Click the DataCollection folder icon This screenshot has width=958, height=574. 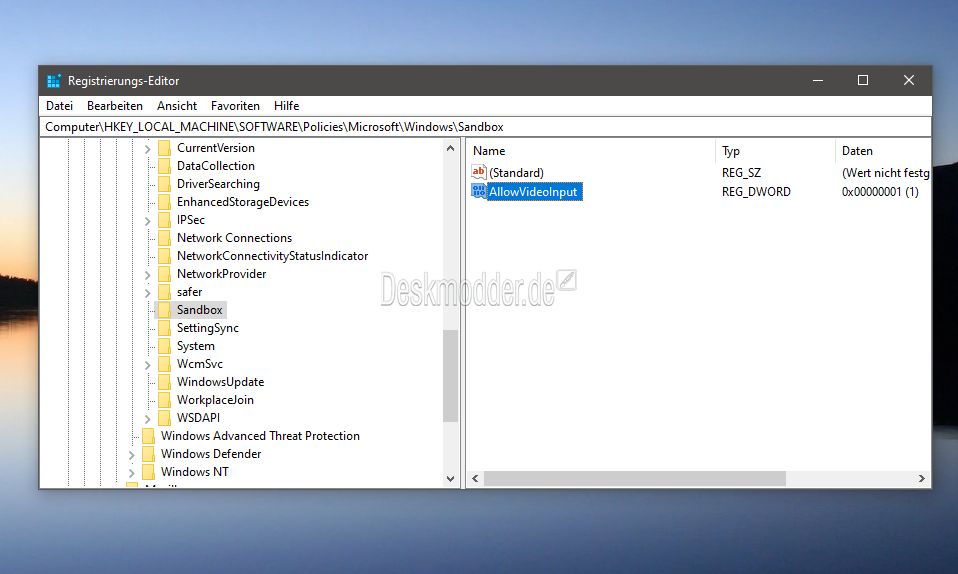point(164,166)
